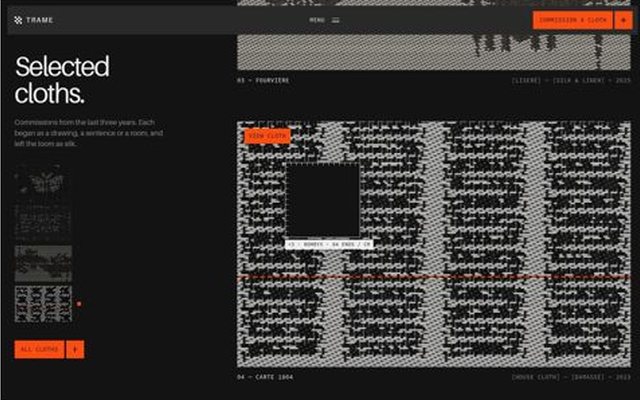Select the fourth thumbnail with active dot
Screen dimensions: 640x400
tap(43, 304)
